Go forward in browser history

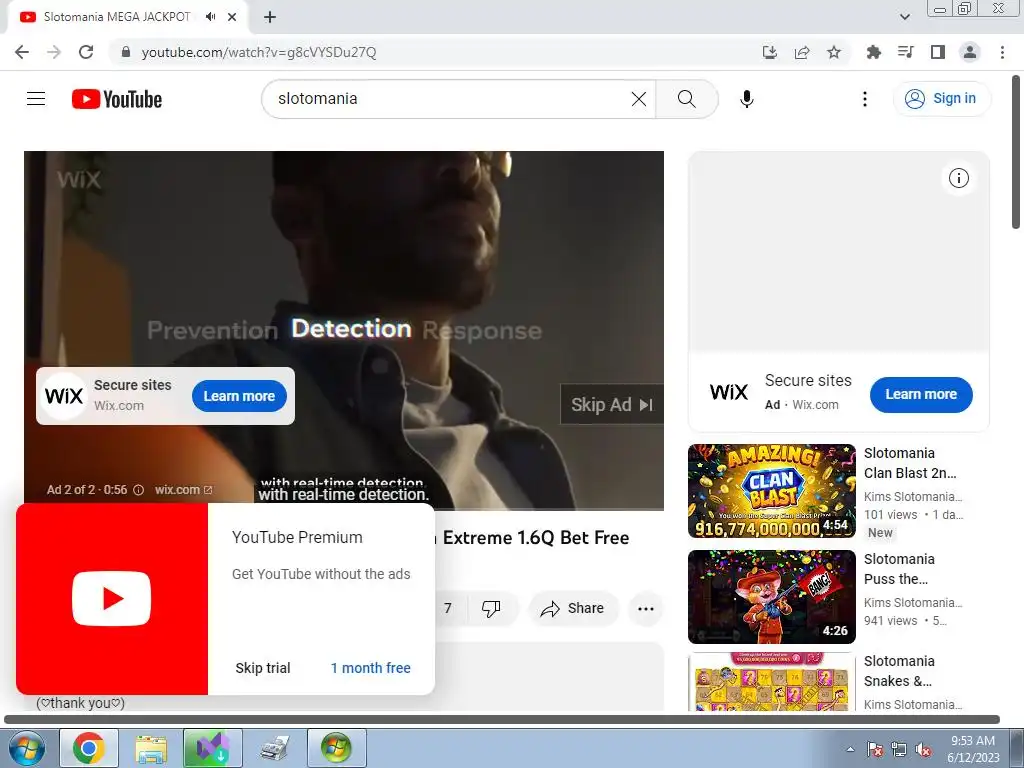54,52
